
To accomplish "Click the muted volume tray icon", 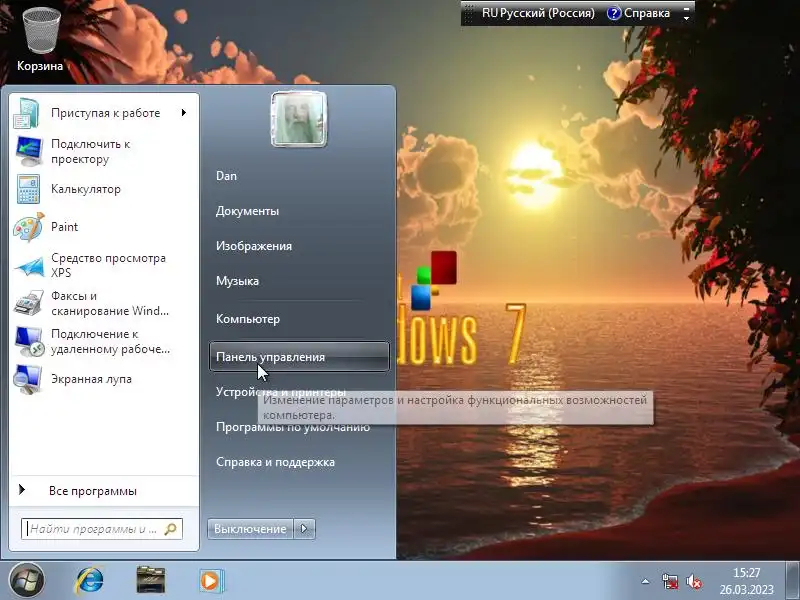I will pyautogui.click(x=693, y=581).
